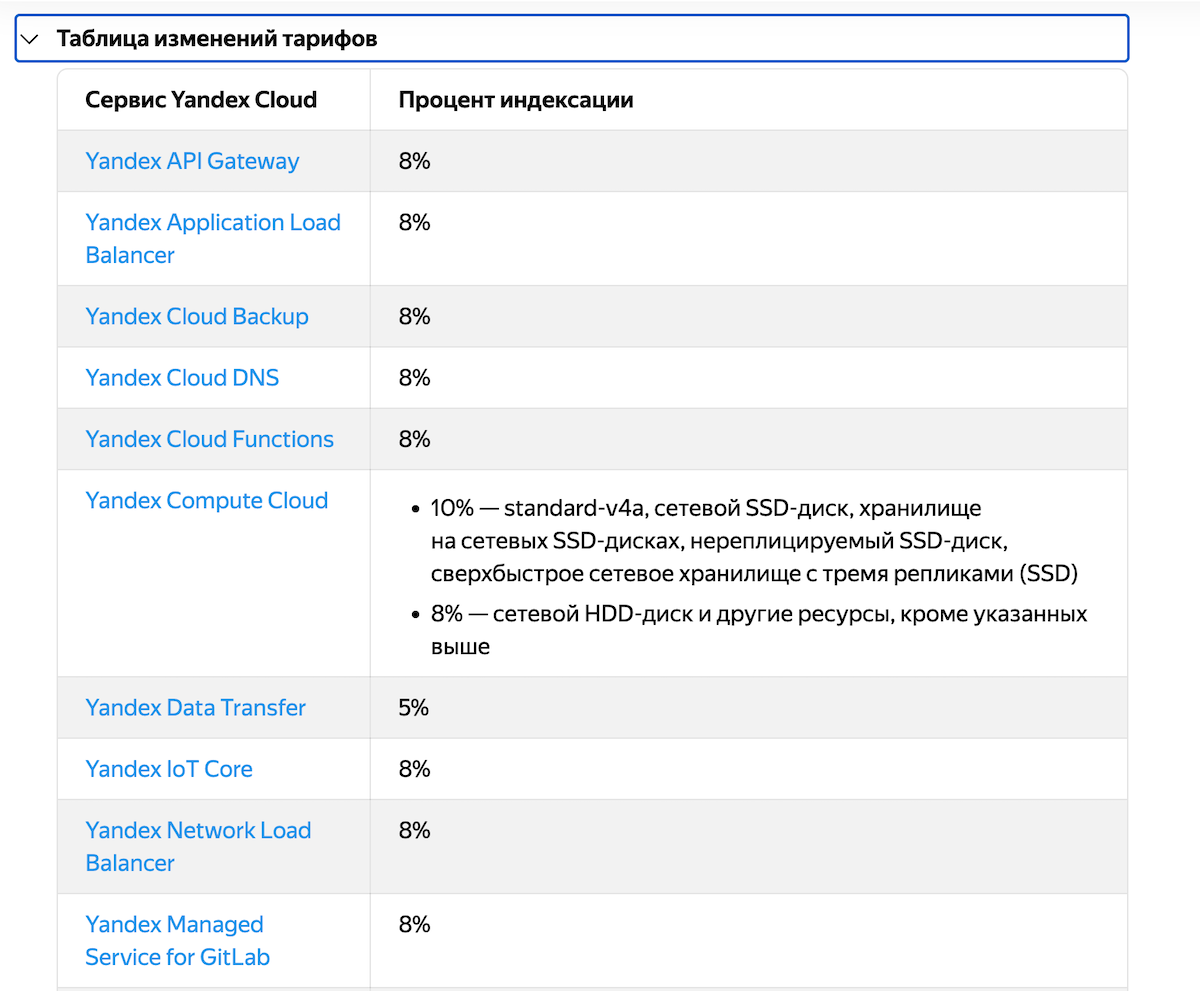
Task: Click the 5% value for Data Transfer
Action: 414,708
